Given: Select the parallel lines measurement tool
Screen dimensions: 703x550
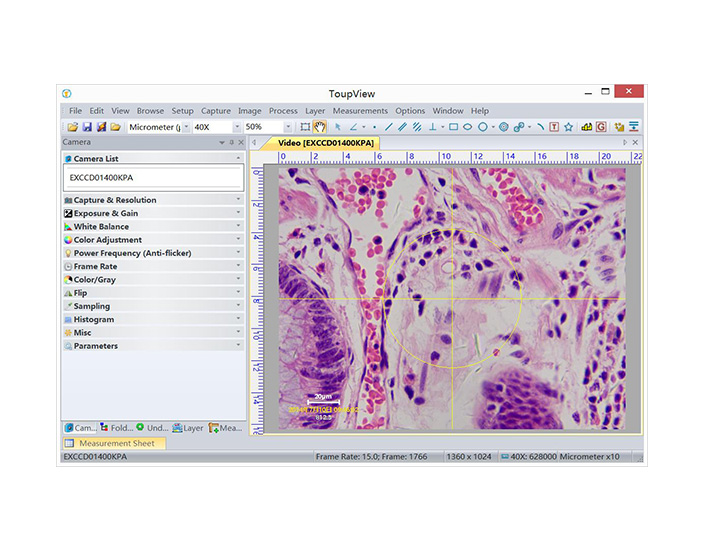Looking at the screenshot, I should [403, 127].
